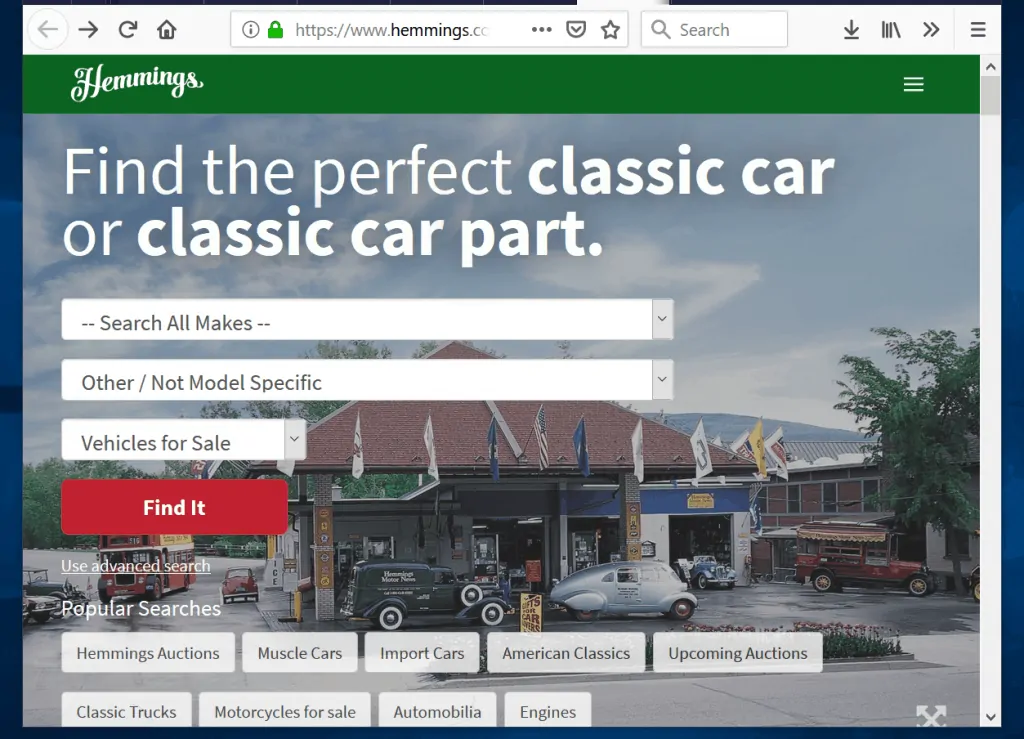Image resolution: width=1024 pixels, height=739 pixels.
Task: Go back with the browser back arrow
Action: (48, 29)
